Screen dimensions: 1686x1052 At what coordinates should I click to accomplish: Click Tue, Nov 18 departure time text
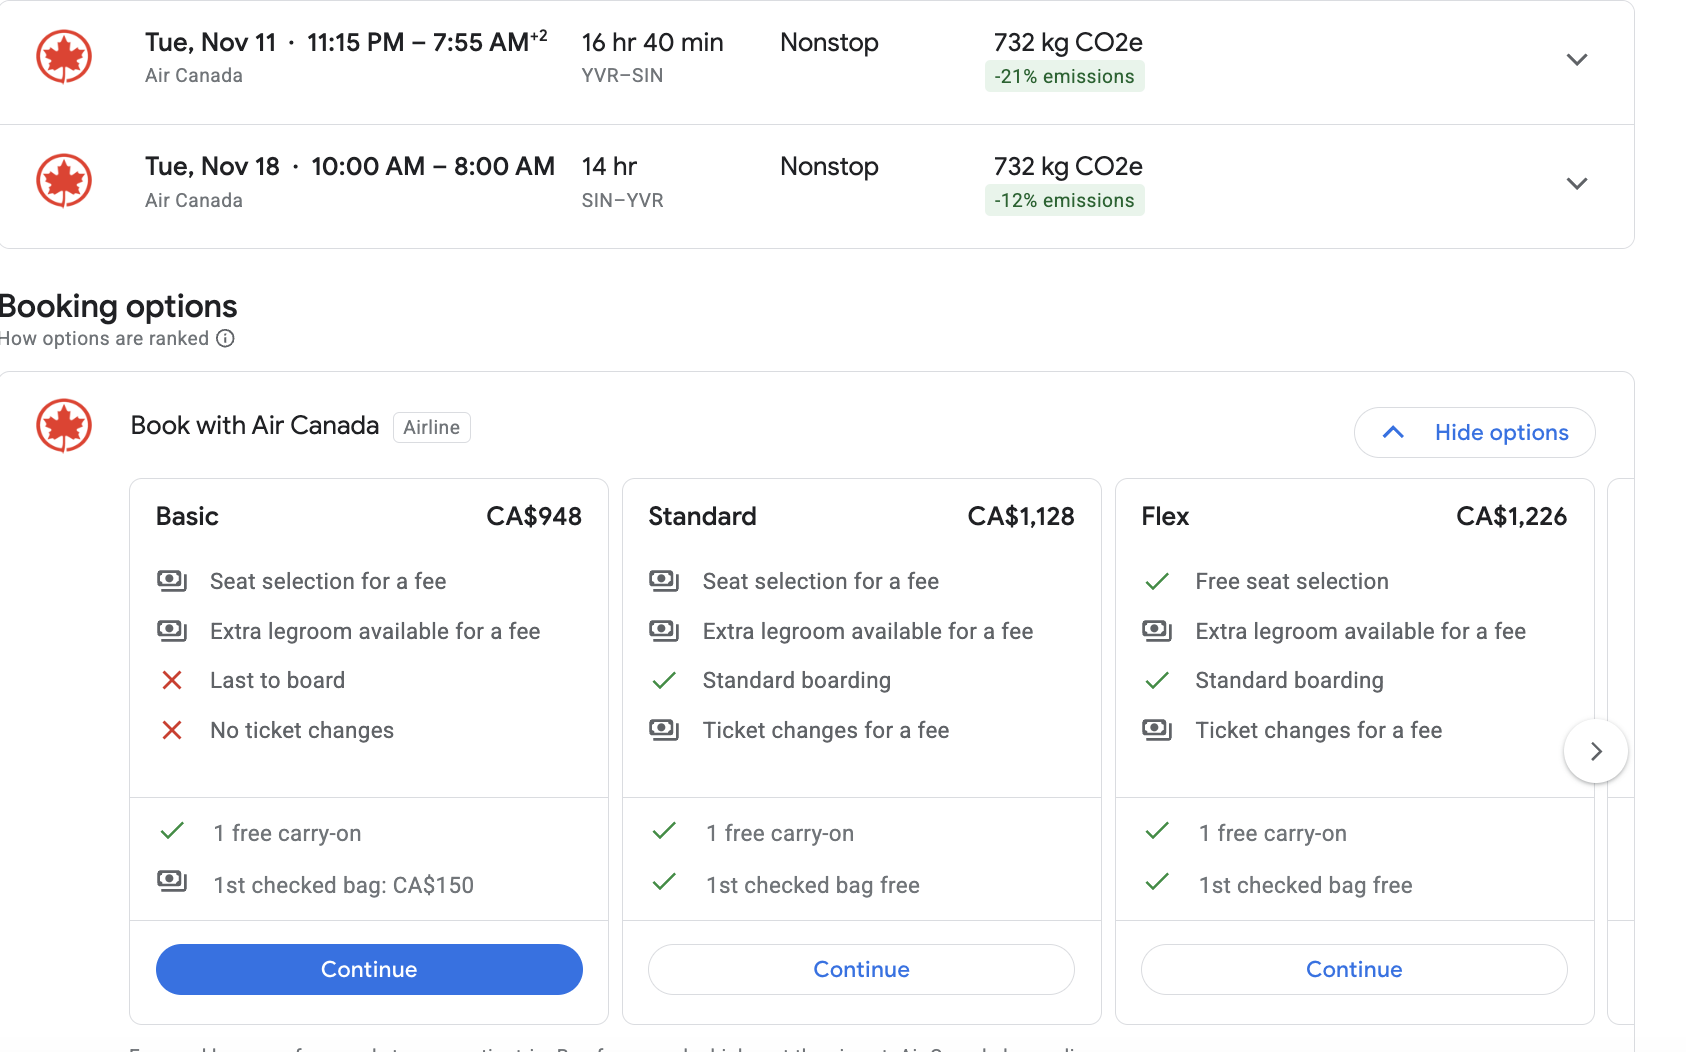click(350, 166)
